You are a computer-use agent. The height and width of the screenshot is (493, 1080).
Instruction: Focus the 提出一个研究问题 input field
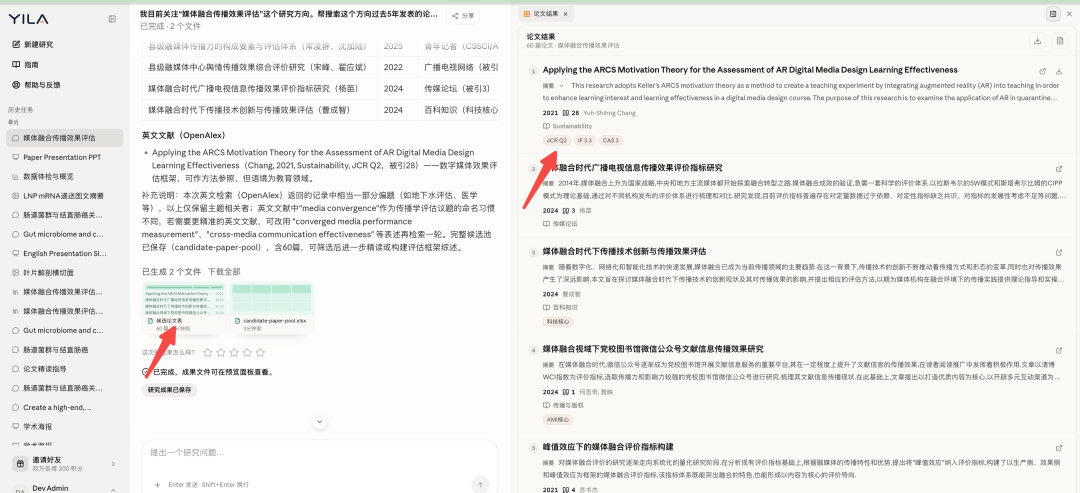tap(320, 453)
